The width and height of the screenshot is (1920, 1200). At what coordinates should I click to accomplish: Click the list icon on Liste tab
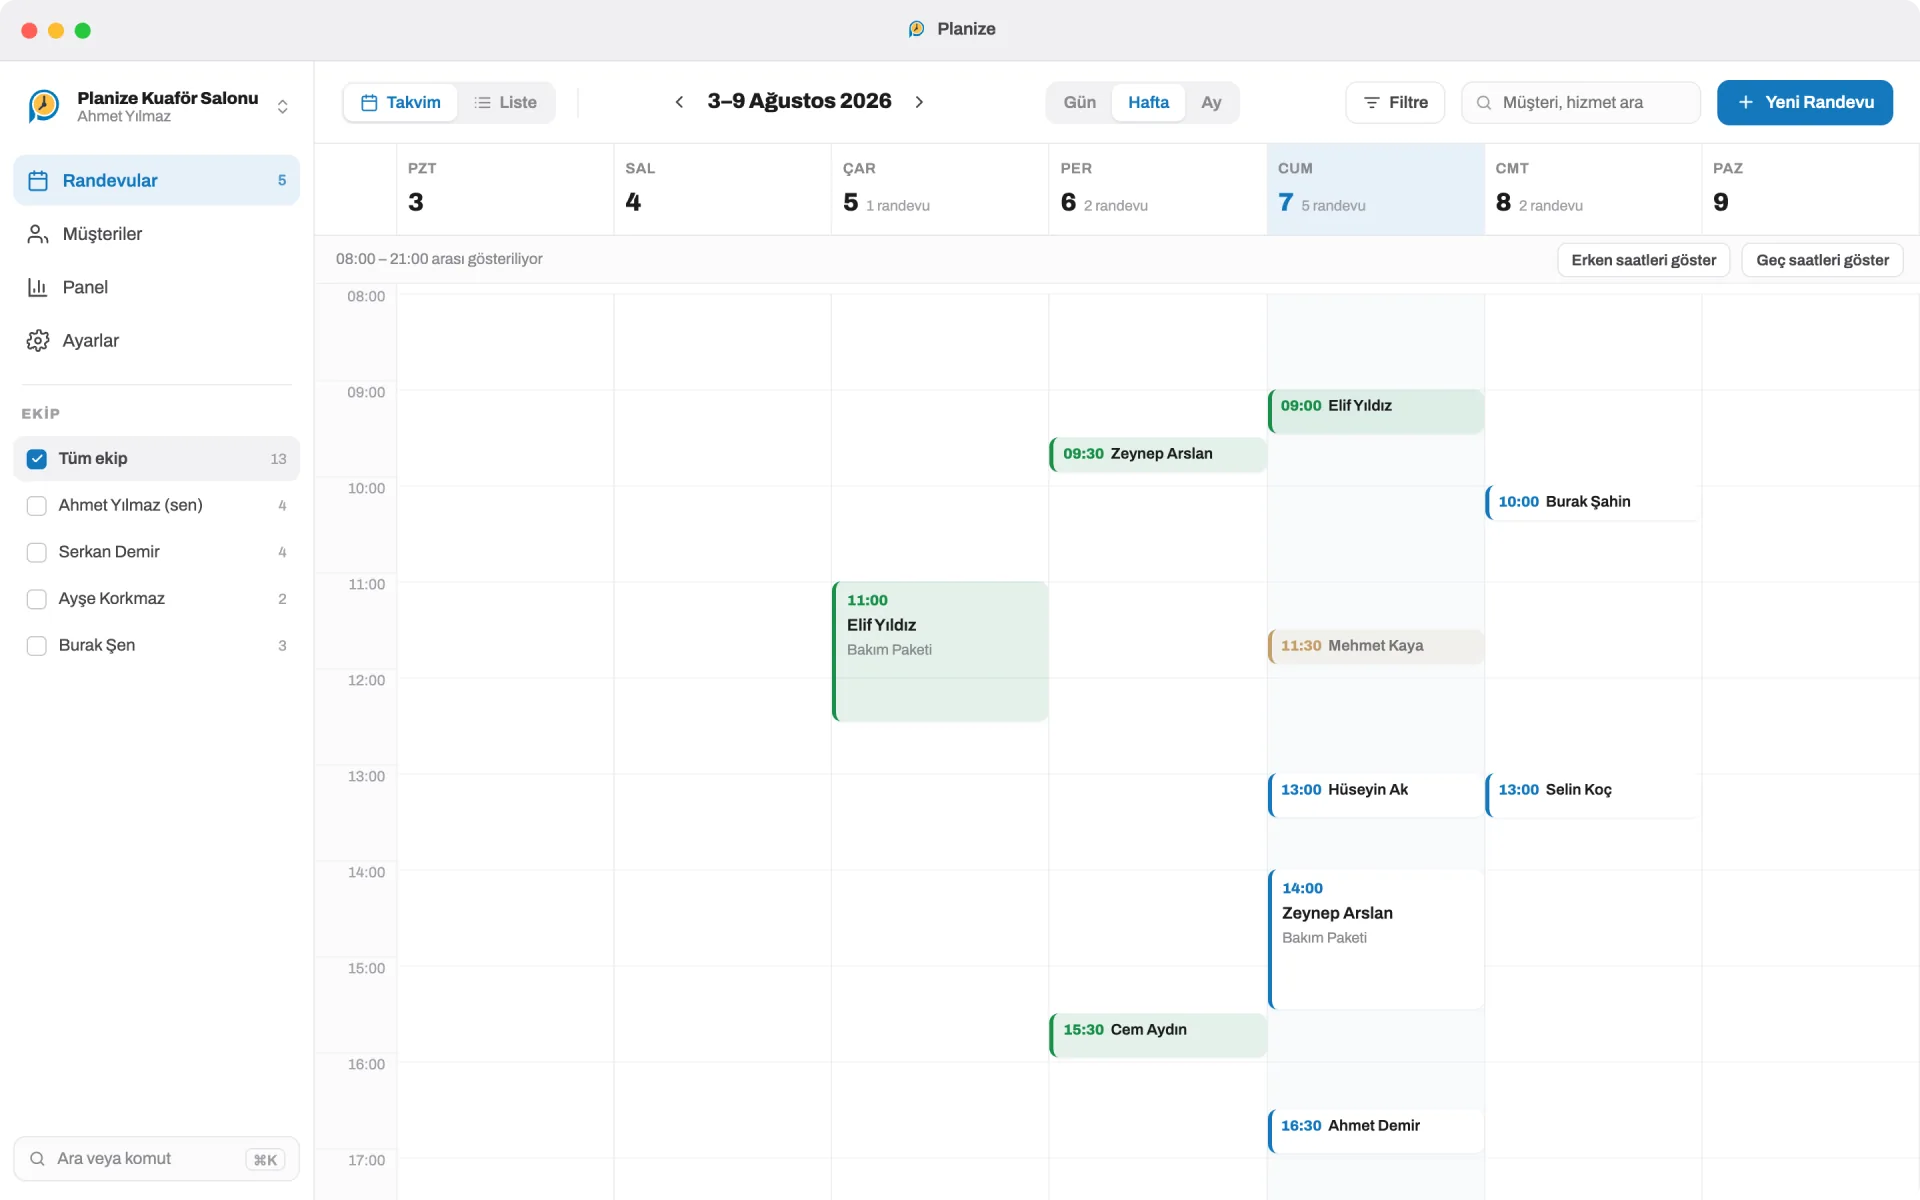(483, 103)
